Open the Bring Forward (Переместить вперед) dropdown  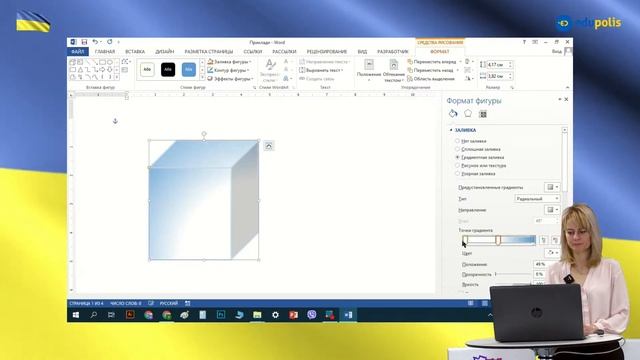tap(460, 62)
